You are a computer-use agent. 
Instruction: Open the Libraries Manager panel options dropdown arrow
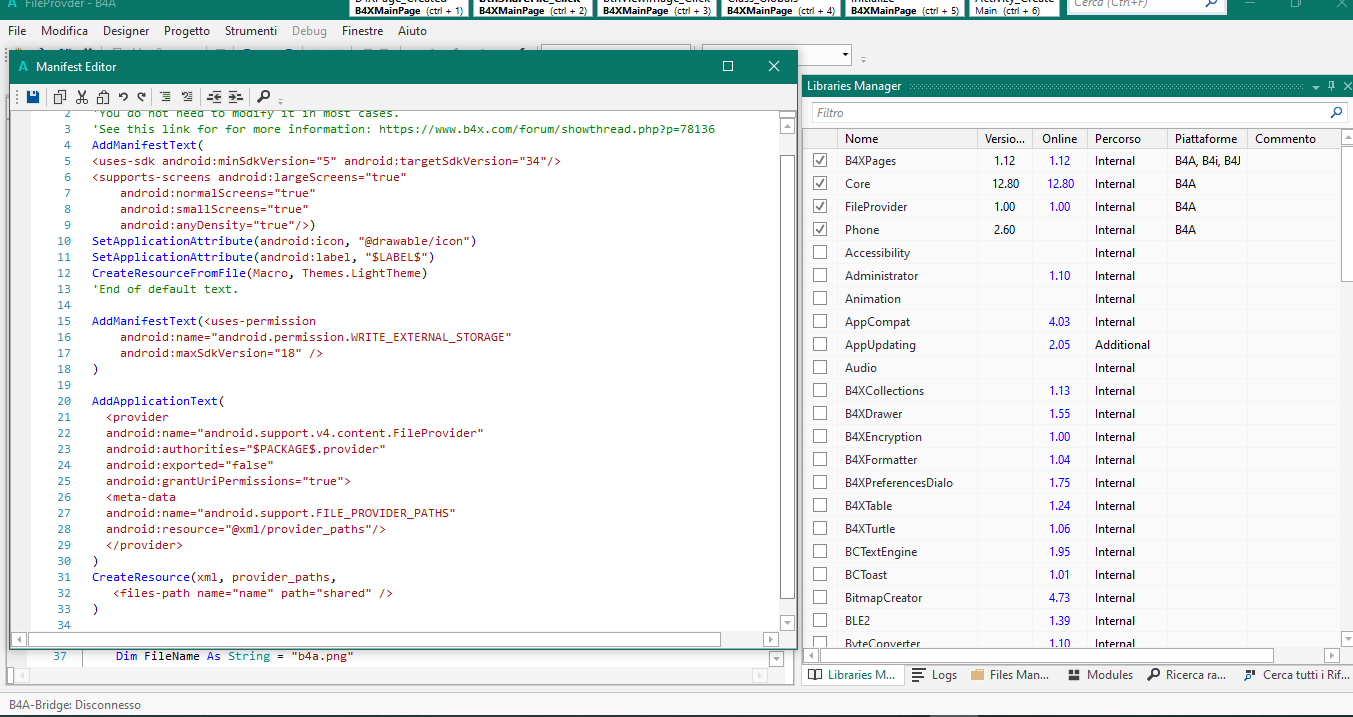click(x=1316, y=86)
